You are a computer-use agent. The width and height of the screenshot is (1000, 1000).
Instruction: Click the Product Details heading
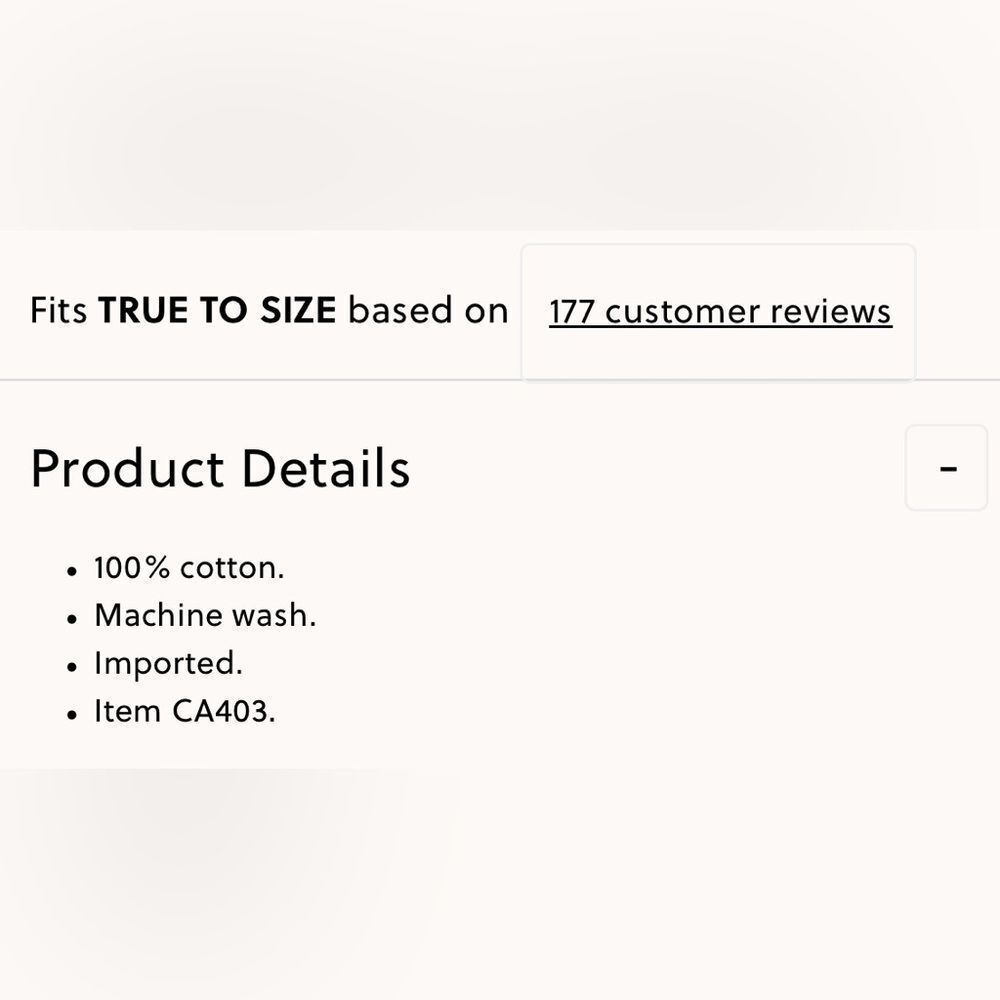tap(220, 468)
